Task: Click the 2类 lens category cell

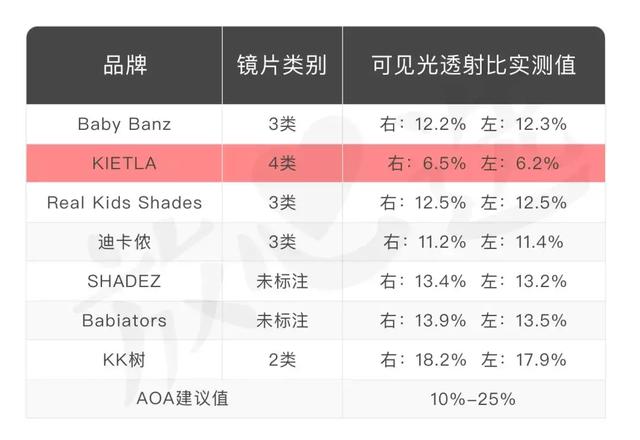Action: 281,359
